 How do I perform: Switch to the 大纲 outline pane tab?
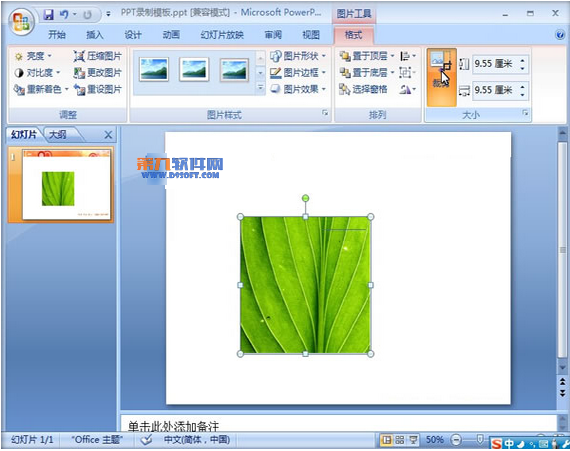click(x=57, y=135)
